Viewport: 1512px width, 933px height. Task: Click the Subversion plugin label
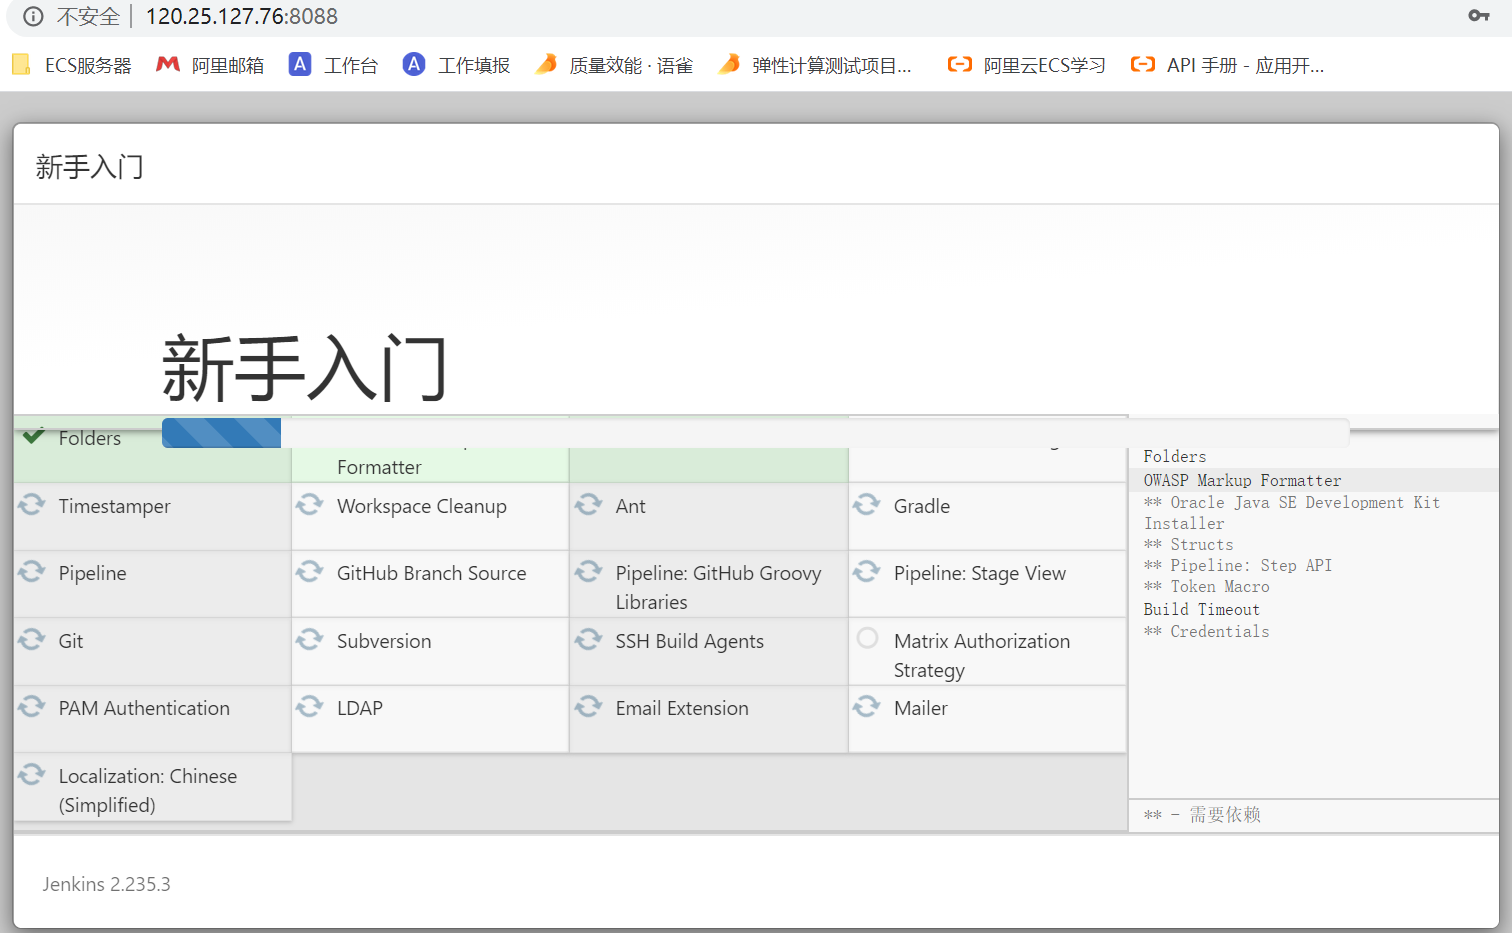(384, 641)
